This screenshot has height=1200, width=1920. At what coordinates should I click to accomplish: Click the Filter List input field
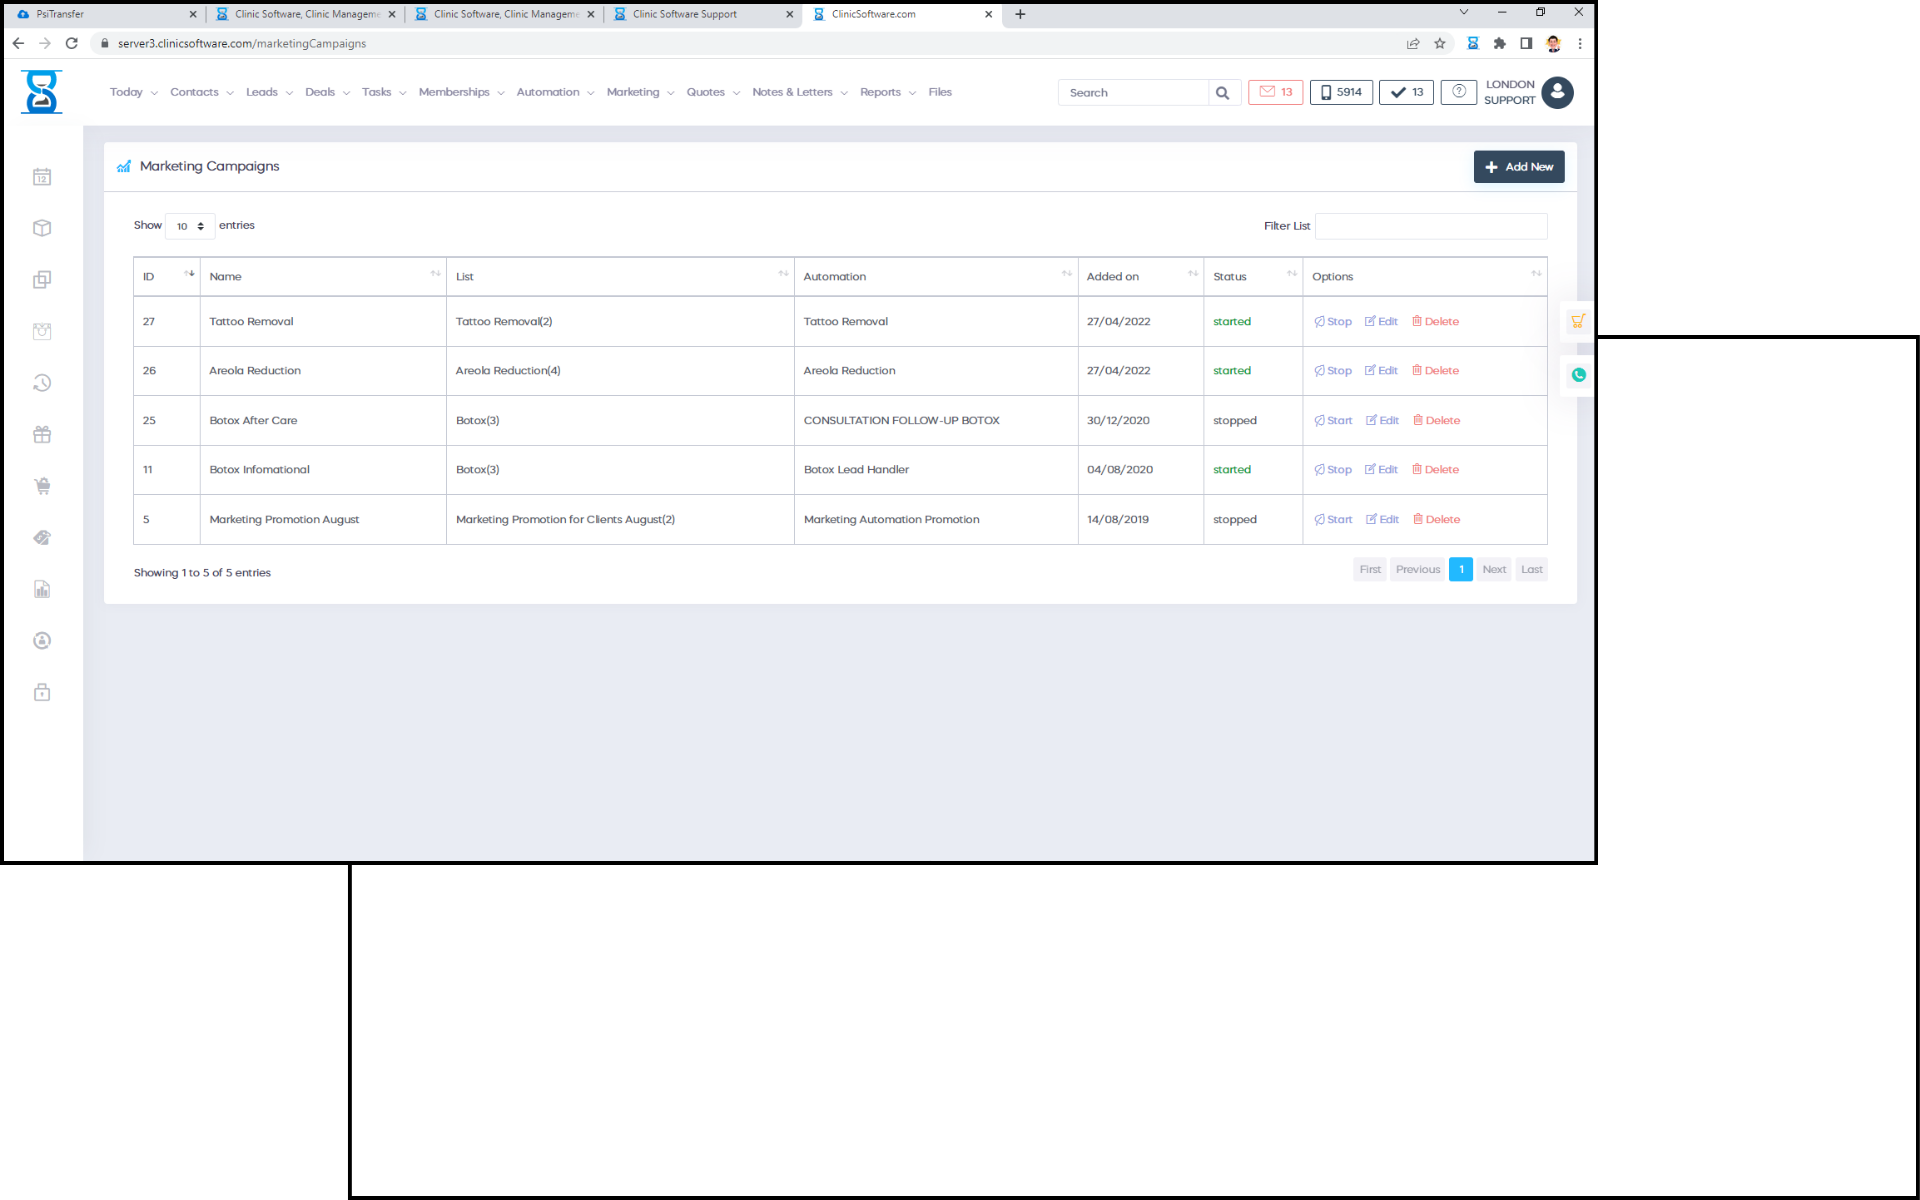tap(1430, 226)
